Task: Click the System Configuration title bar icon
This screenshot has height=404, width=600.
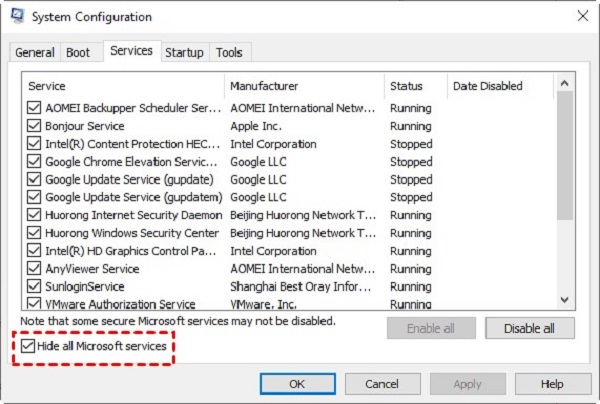Action: tap(17, 16)
